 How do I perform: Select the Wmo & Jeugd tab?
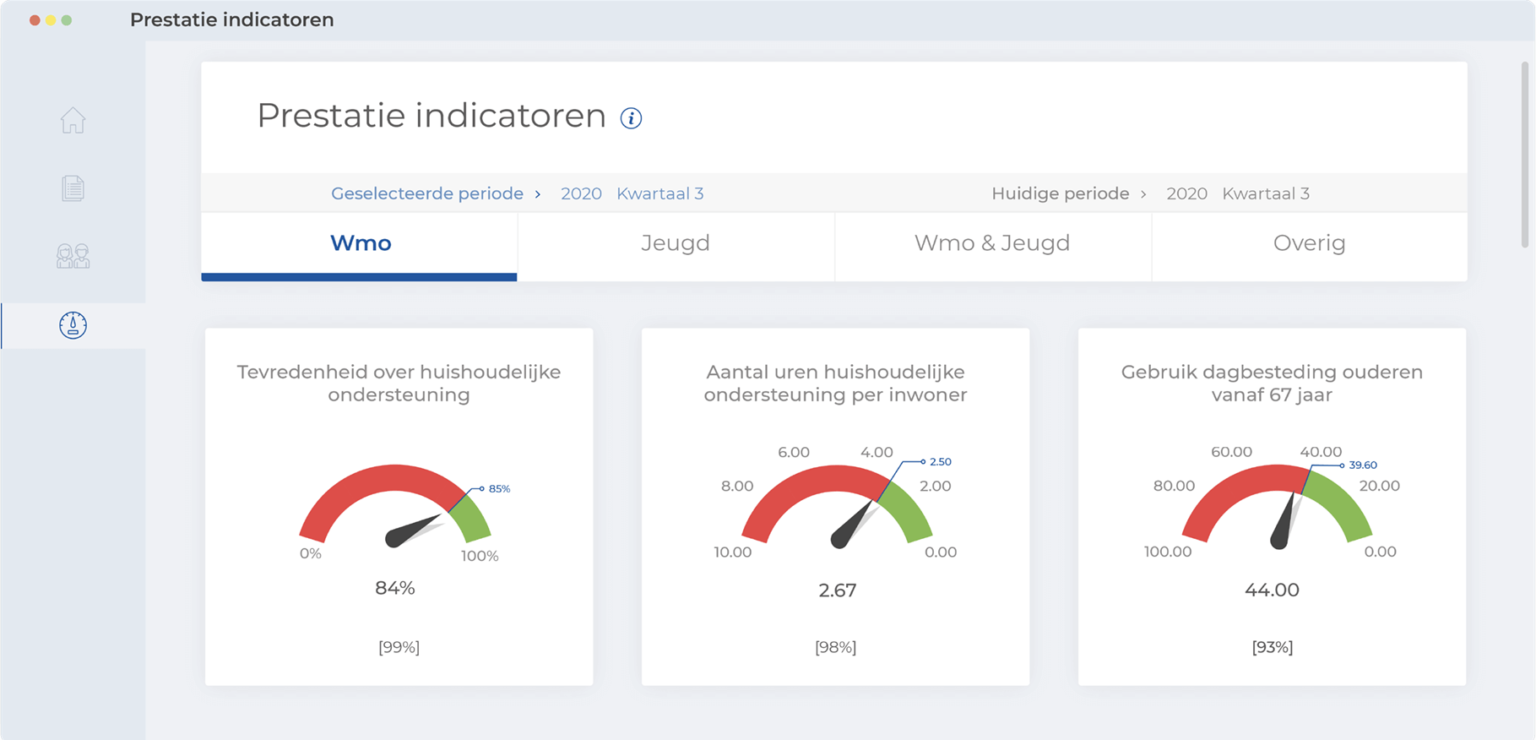[x=993, y=242]
